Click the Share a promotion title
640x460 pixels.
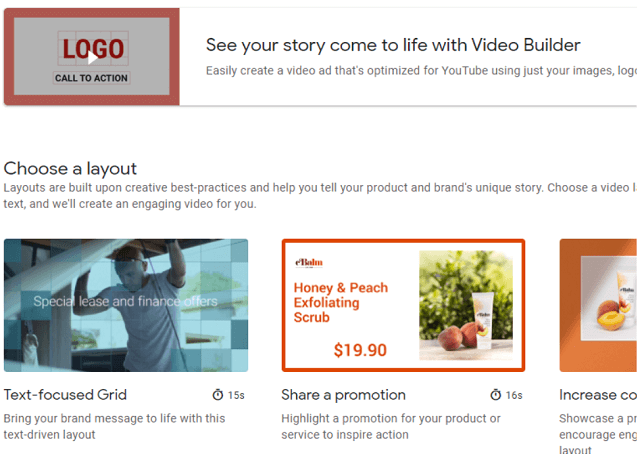[343, 395]
